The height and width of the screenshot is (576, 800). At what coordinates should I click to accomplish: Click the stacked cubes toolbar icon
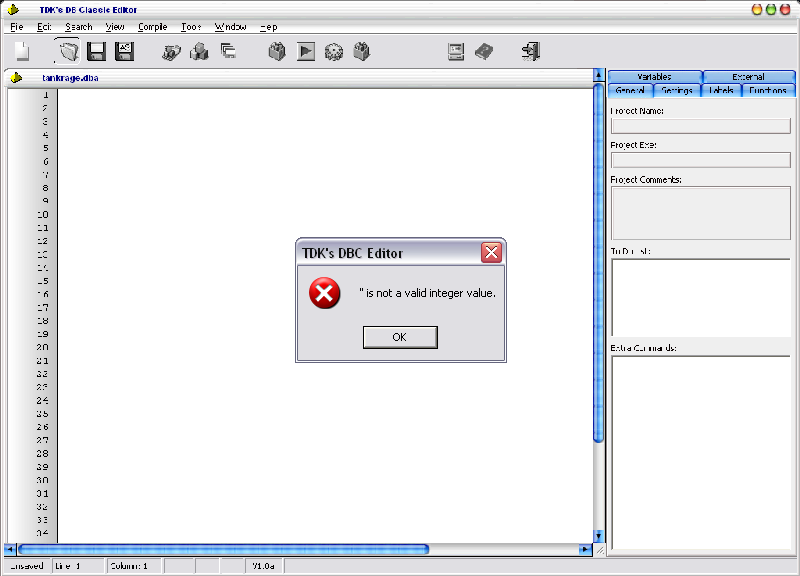(x=199, y=52)
